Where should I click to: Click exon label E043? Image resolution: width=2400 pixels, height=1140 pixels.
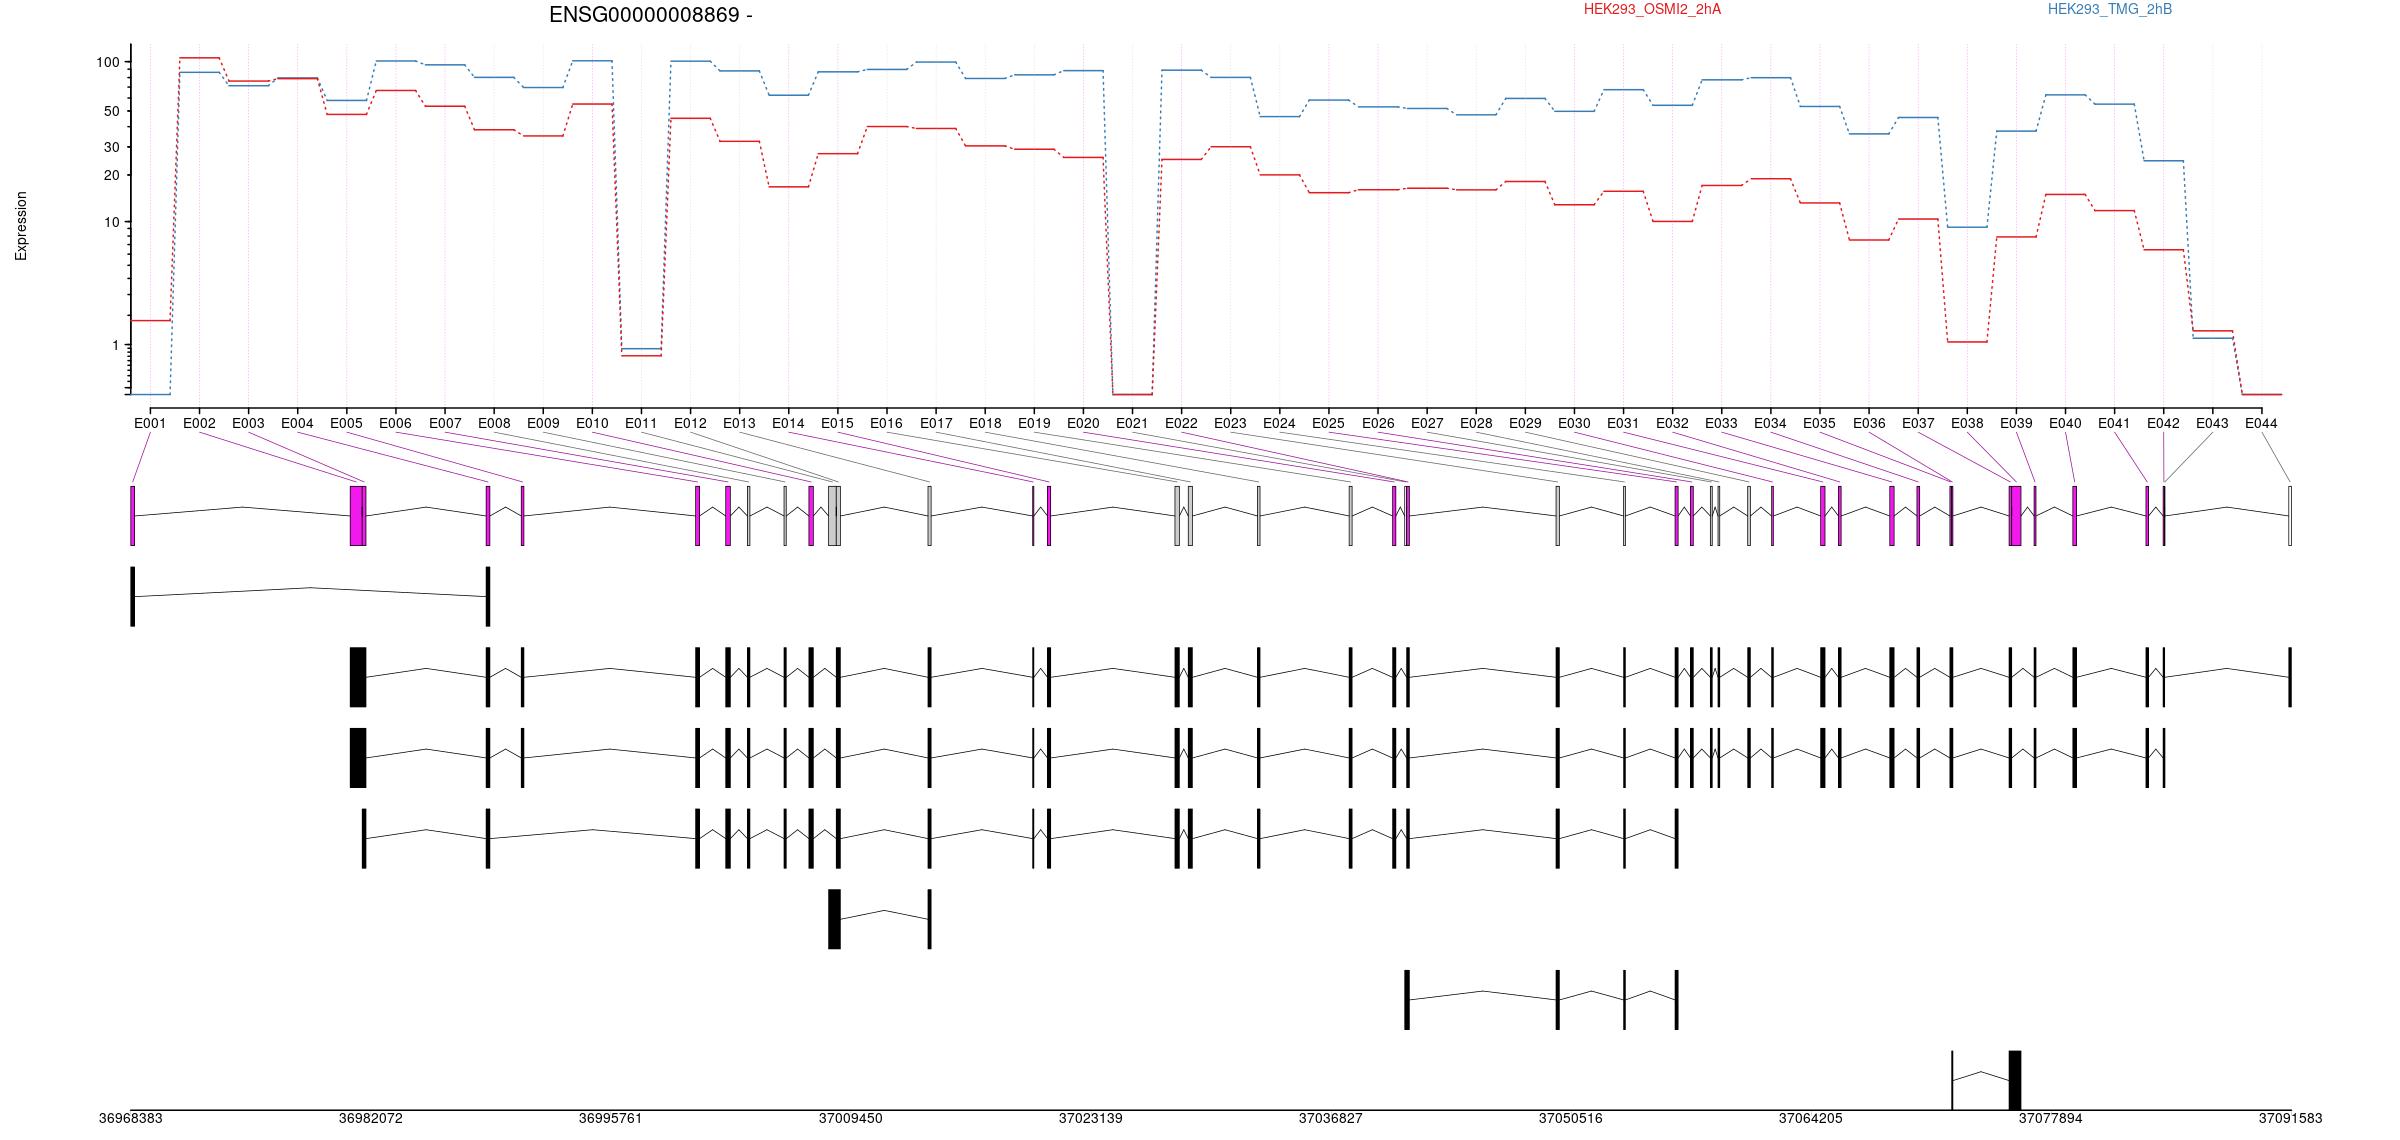pos(2212,423)
